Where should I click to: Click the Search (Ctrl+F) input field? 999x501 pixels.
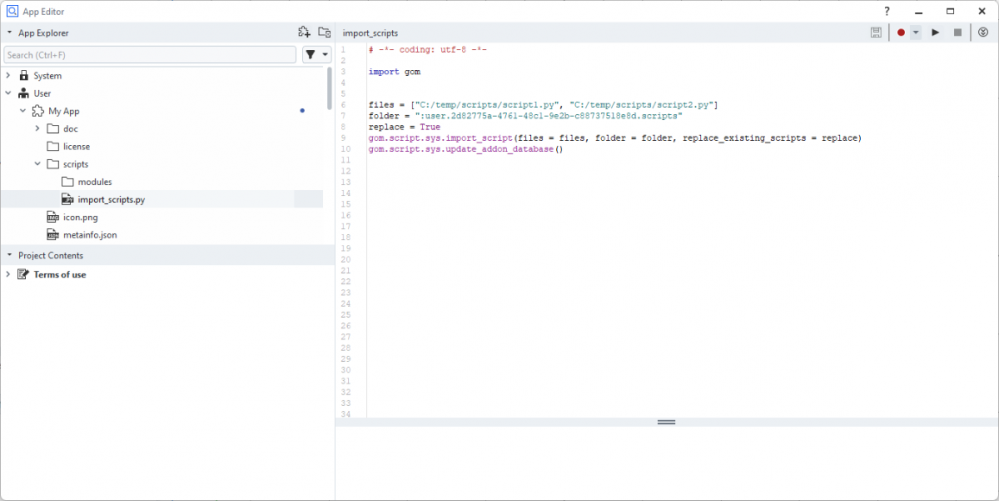click(x=150, y=55)
